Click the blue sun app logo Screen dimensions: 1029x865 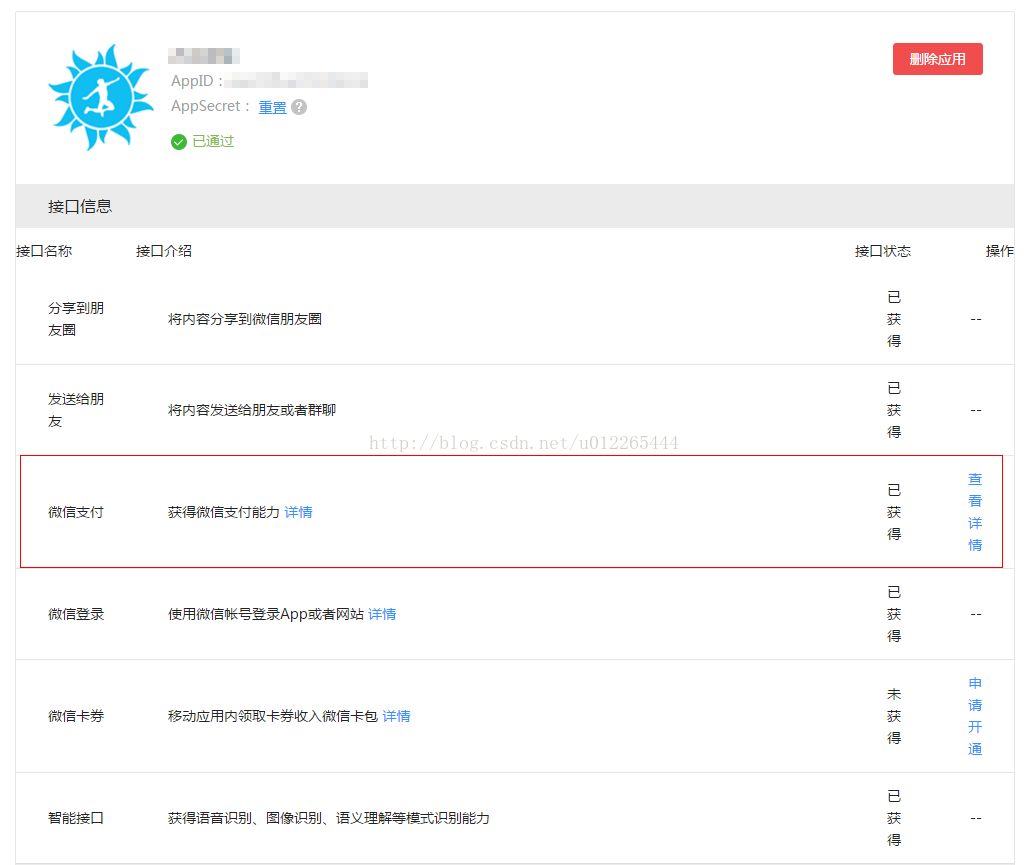click(x=101, y=98)
